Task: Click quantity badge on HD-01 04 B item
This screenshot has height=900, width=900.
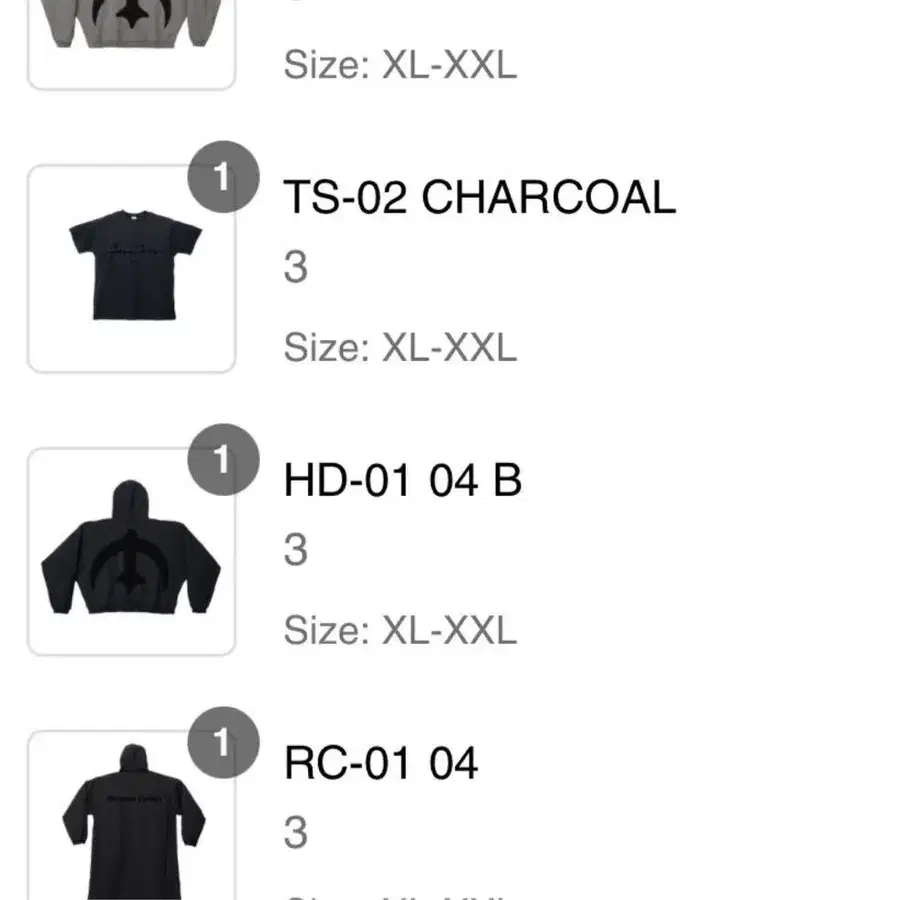Action: [223, 460]
